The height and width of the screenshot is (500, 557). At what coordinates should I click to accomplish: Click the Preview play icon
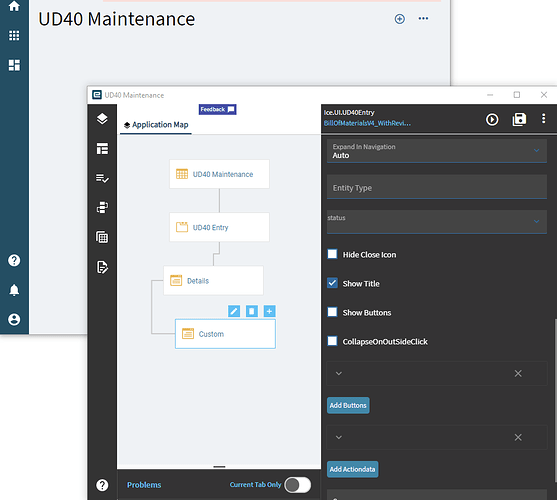(x=492, y=119)
